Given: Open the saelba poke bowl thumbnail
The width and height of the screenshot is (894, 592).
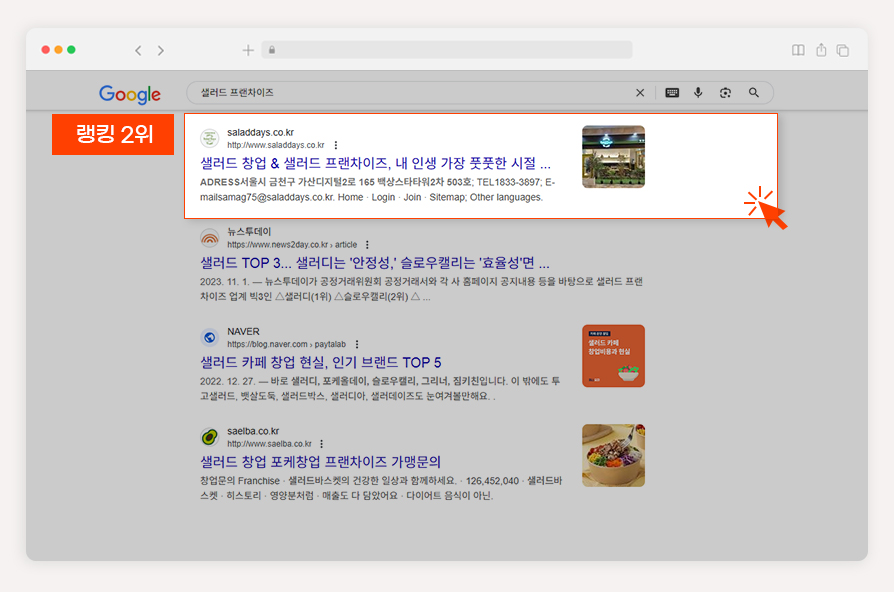Looking at the screenshot, I should coord(613,455).
